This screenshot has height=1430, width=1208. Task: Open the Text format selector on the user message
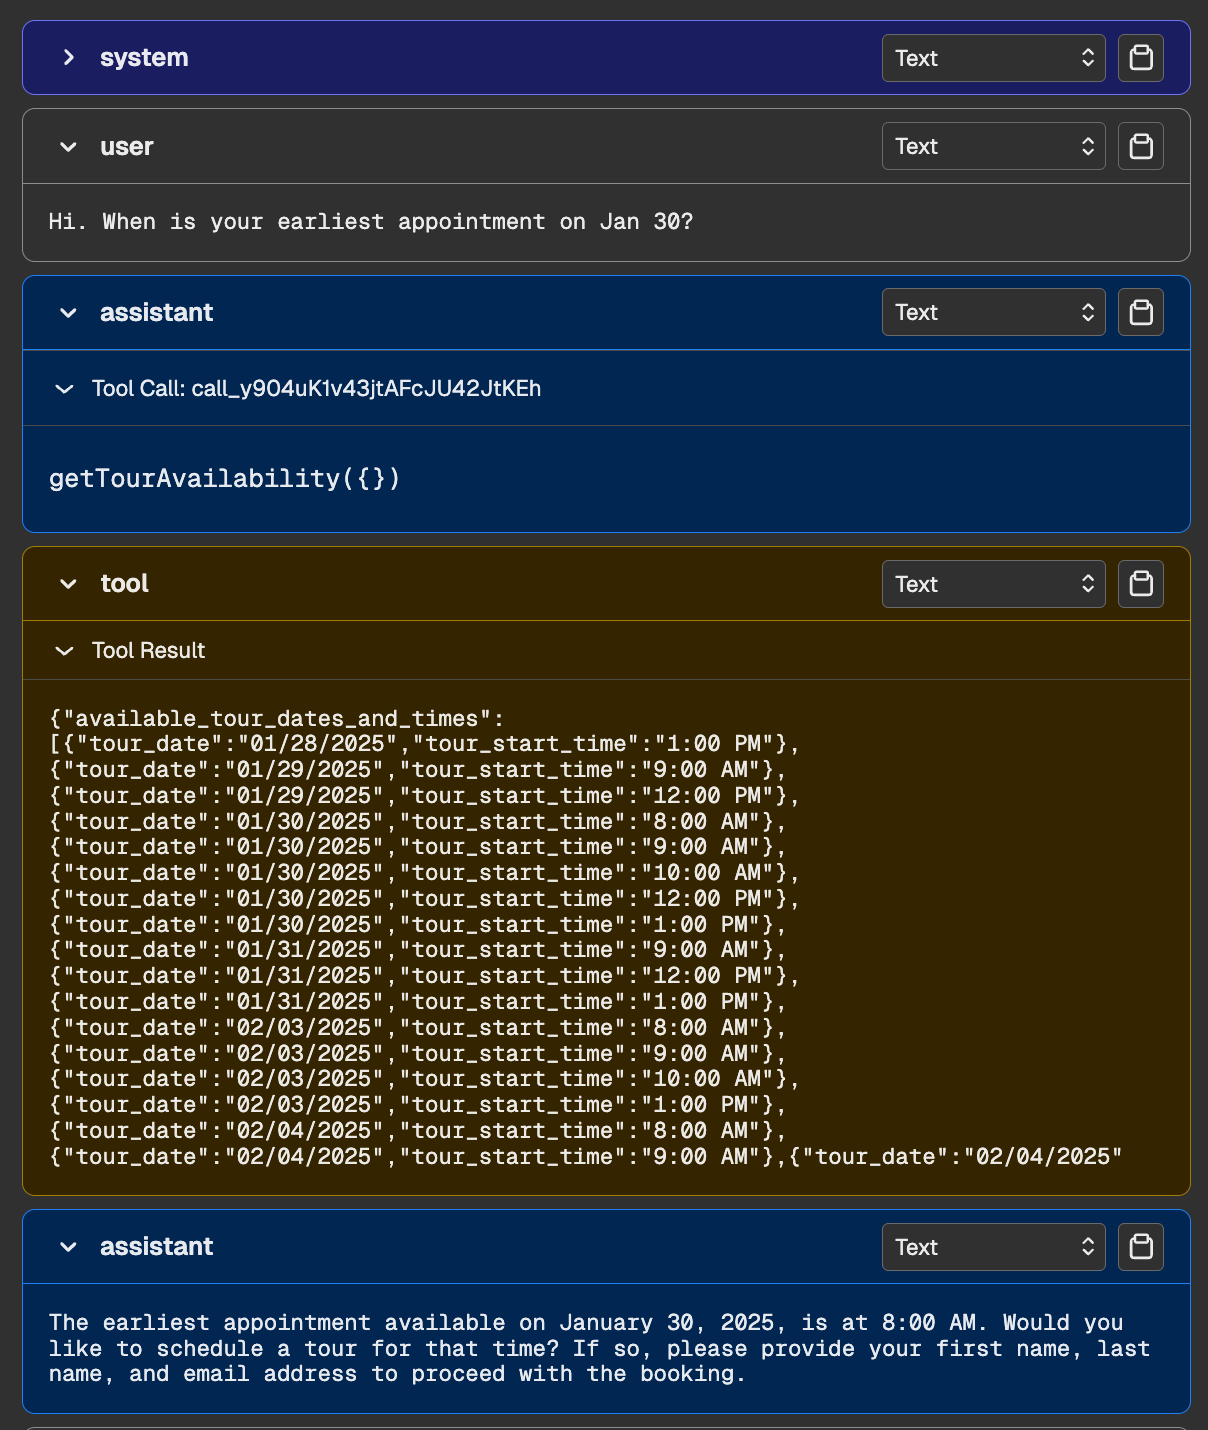(x=993, y=146)
